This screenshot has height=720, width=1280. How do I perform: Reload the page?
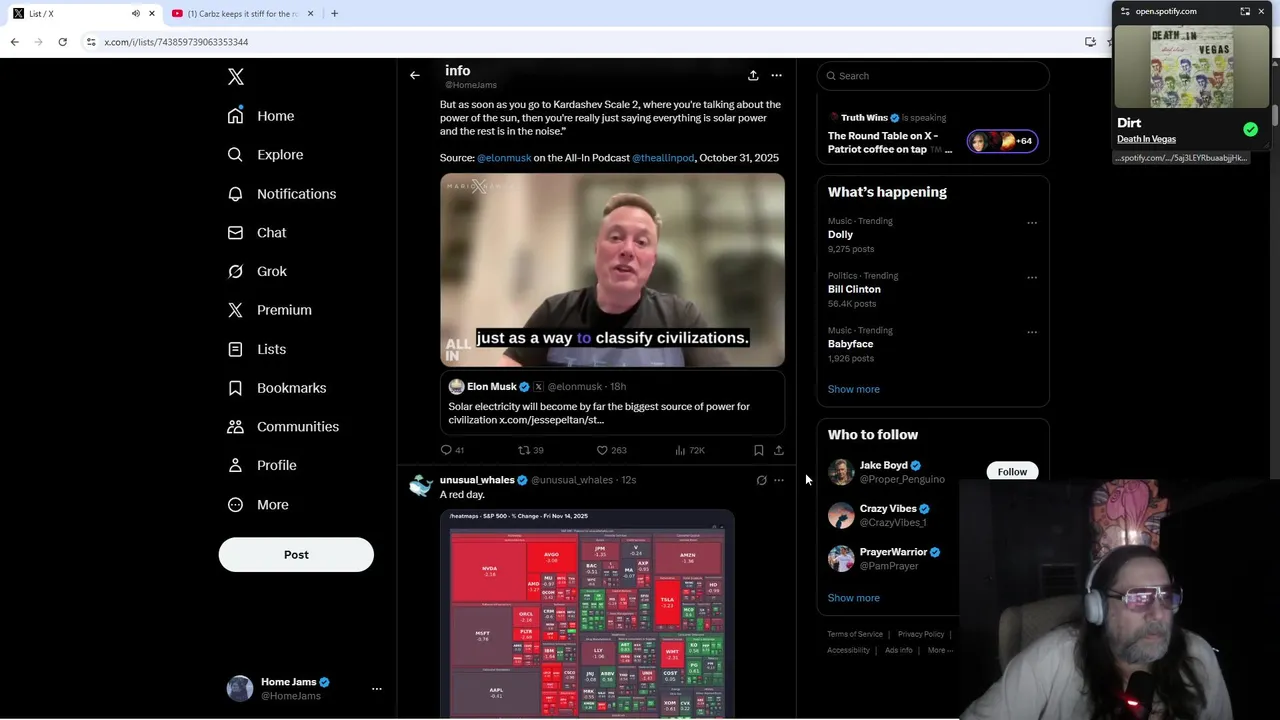coord(62,42)
